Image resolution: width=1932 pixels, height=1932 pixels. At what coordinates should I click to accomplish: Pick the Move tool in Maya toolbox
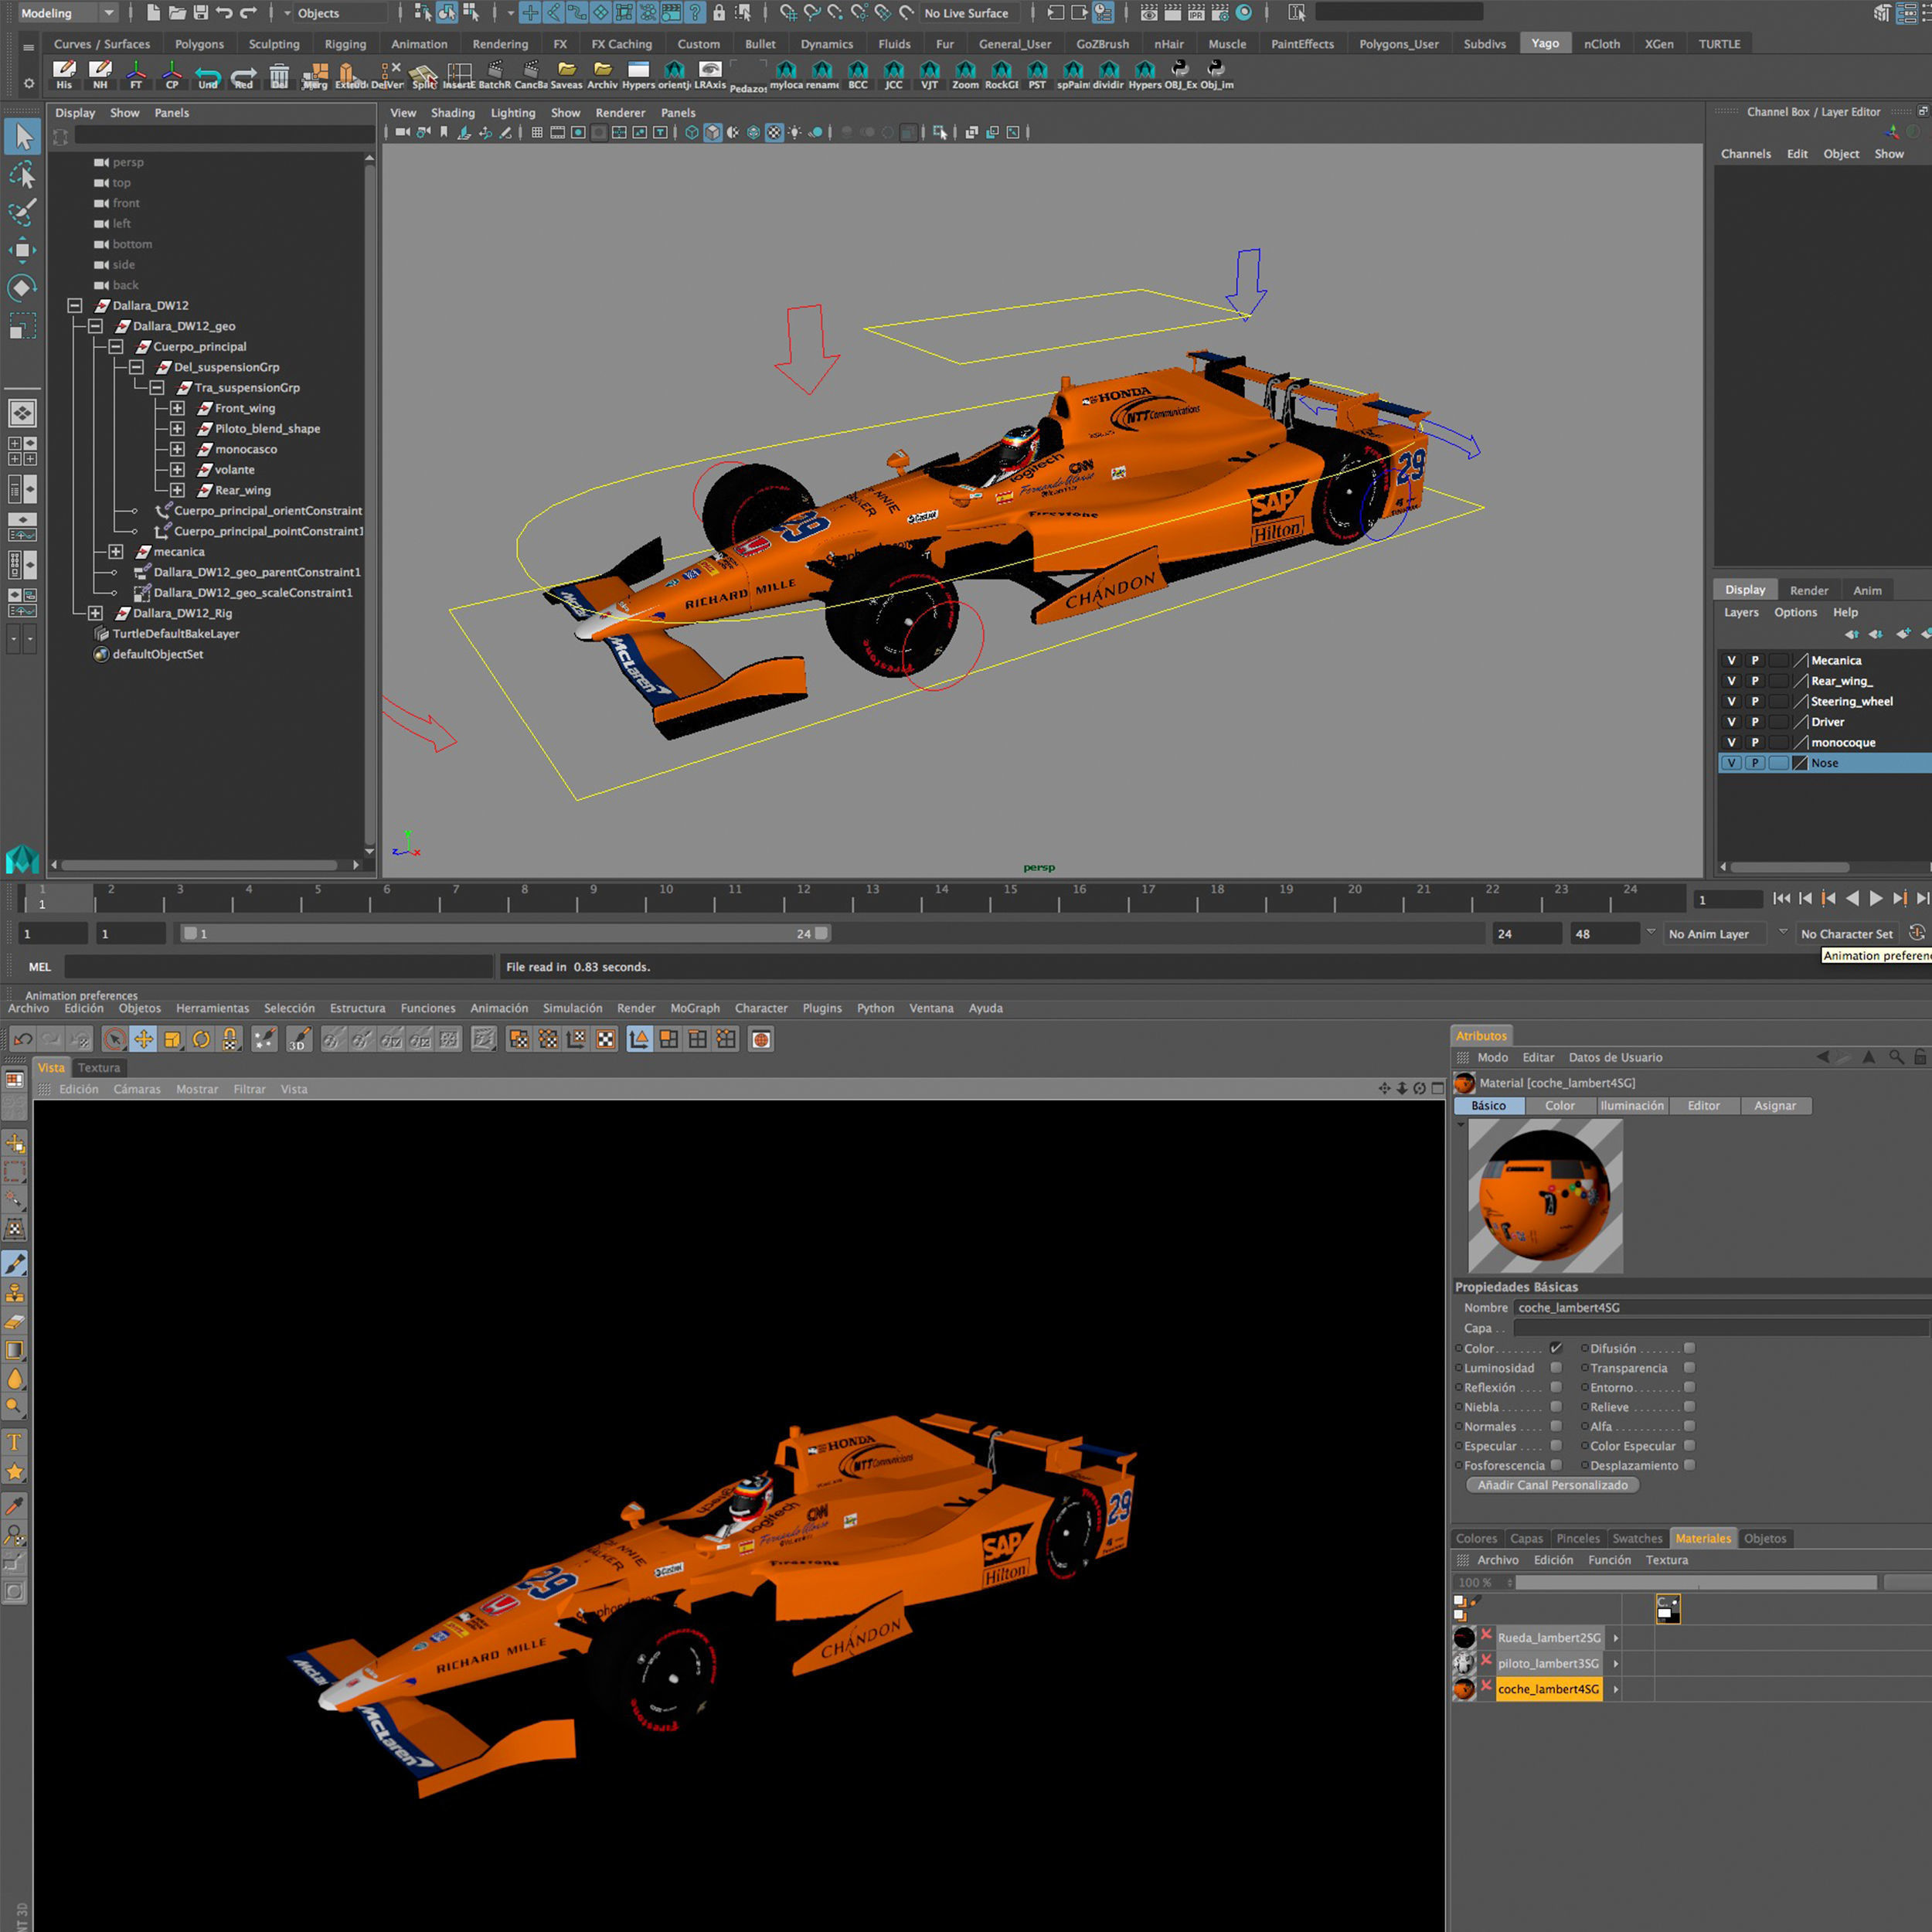click(22, 250)
